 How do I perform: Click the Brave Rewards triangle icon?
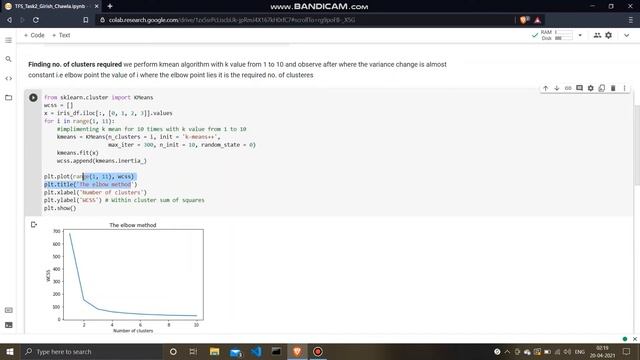538,20
